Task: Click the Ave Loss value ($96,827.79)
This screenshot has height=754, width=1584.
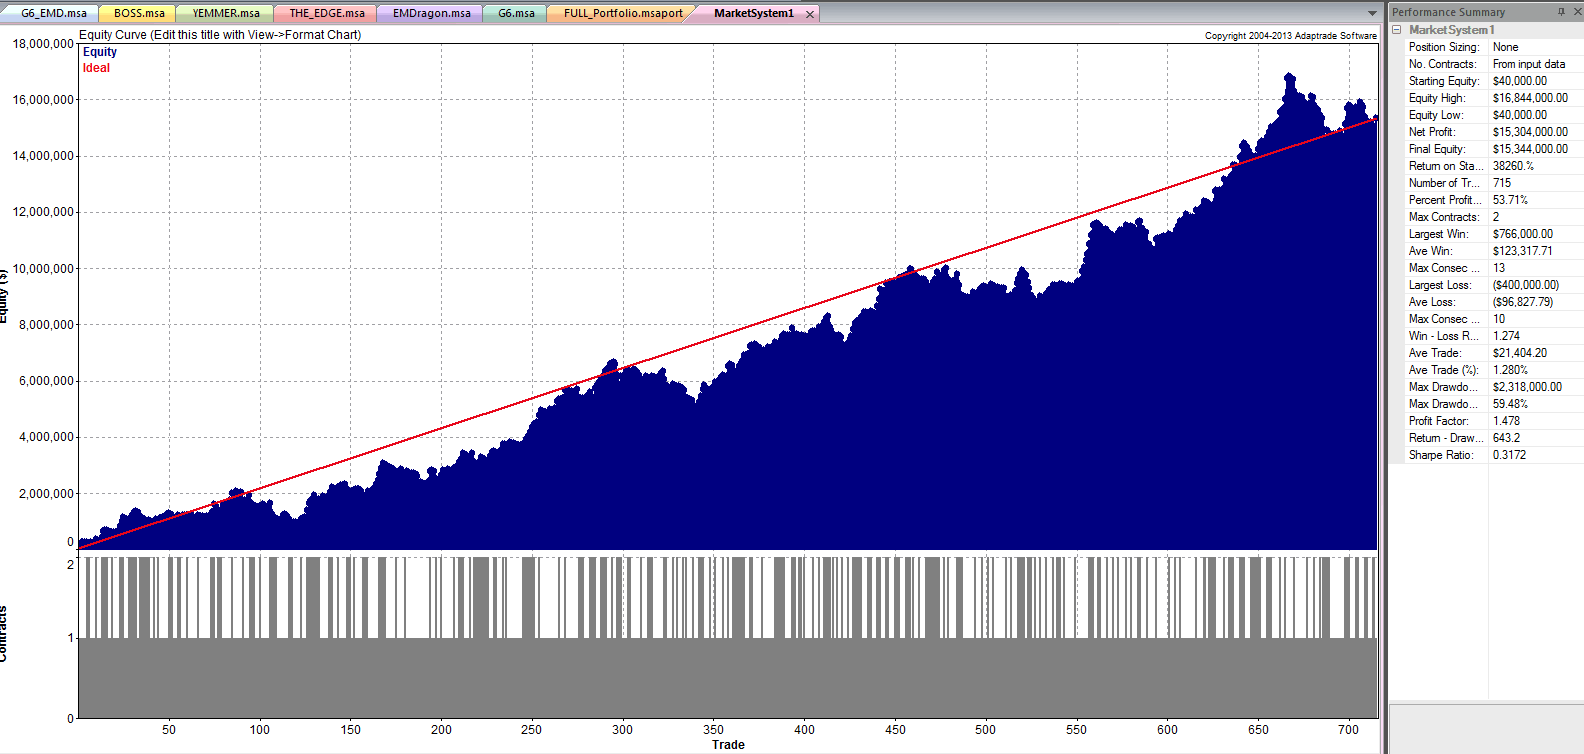Action: 1523,302
